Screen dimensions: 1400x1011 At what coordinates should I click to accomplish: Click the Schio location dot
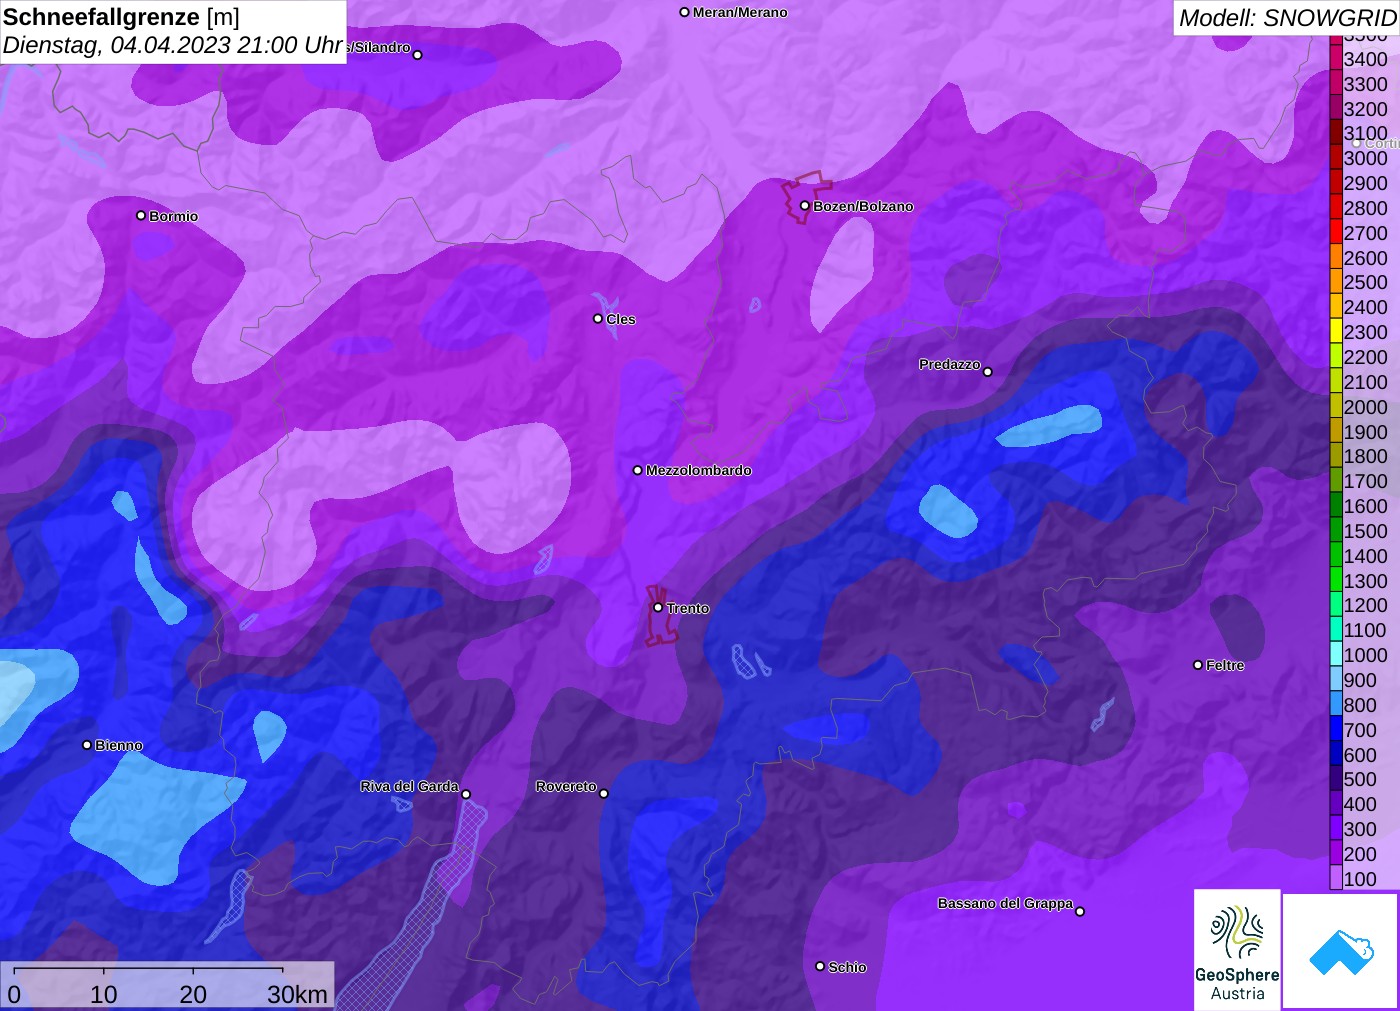point(820,967)
